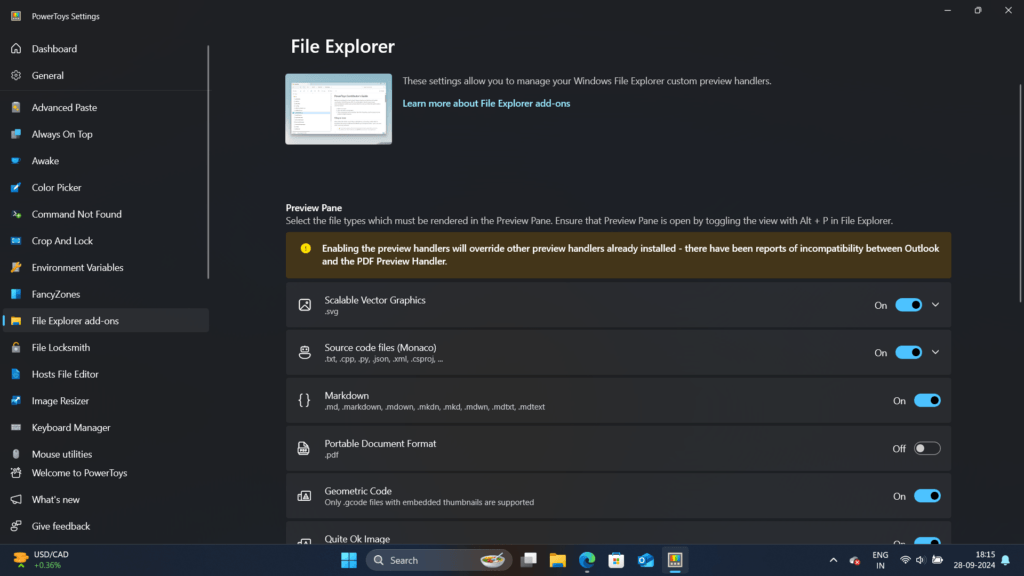Open the notification bell in taskbar
Image resolution: width=1024 pixels, height=576 pixels.
[1006, 560]
